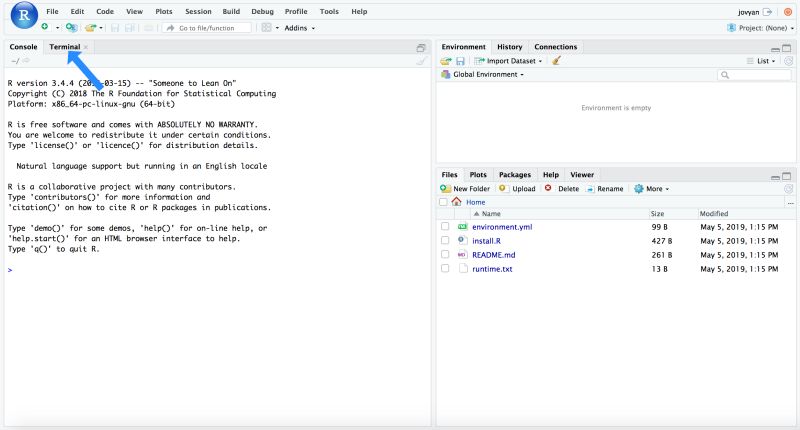Switch to the History tab
The height and width of the screenshot is (430, 800).
[510, 47]
